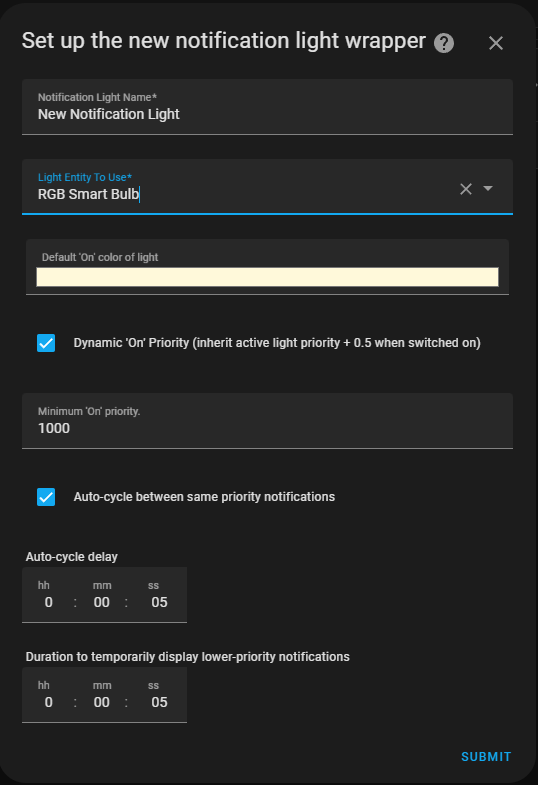Set lower-priority display duration seconds field
The image size is (538, 785).
(159, 702)
